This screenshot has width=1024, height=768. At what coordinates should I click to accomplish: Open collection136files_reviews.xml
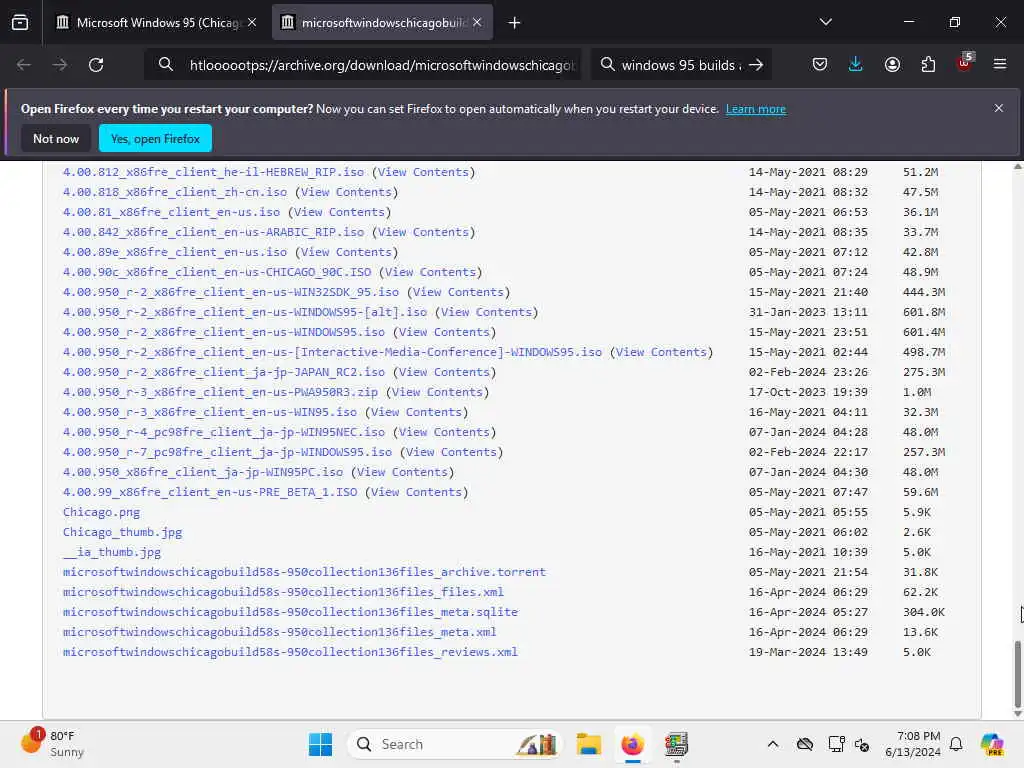(x=290, y=652)
